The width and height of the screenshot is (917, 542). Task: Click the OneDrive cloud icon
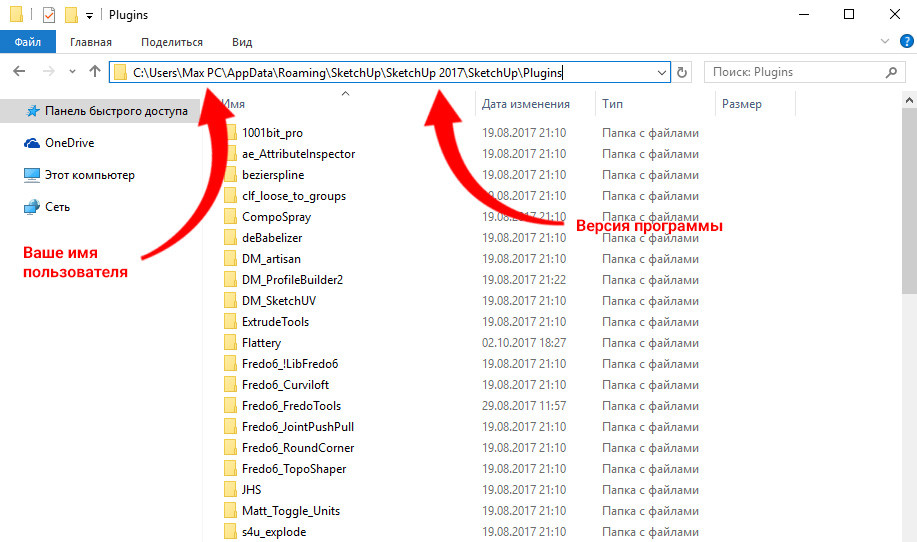(32, 143)
